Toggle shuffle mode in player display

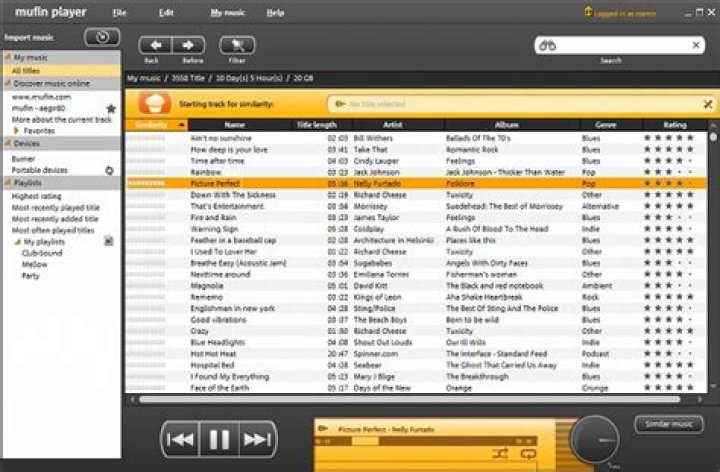(500, 454)
